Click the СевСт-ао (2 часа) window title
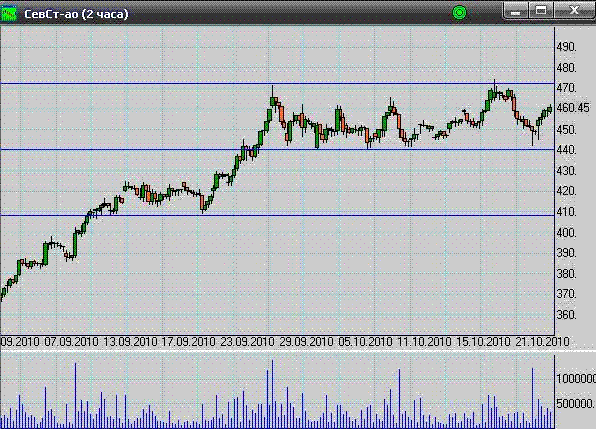596x429 pixels. (x=76, y=14)
